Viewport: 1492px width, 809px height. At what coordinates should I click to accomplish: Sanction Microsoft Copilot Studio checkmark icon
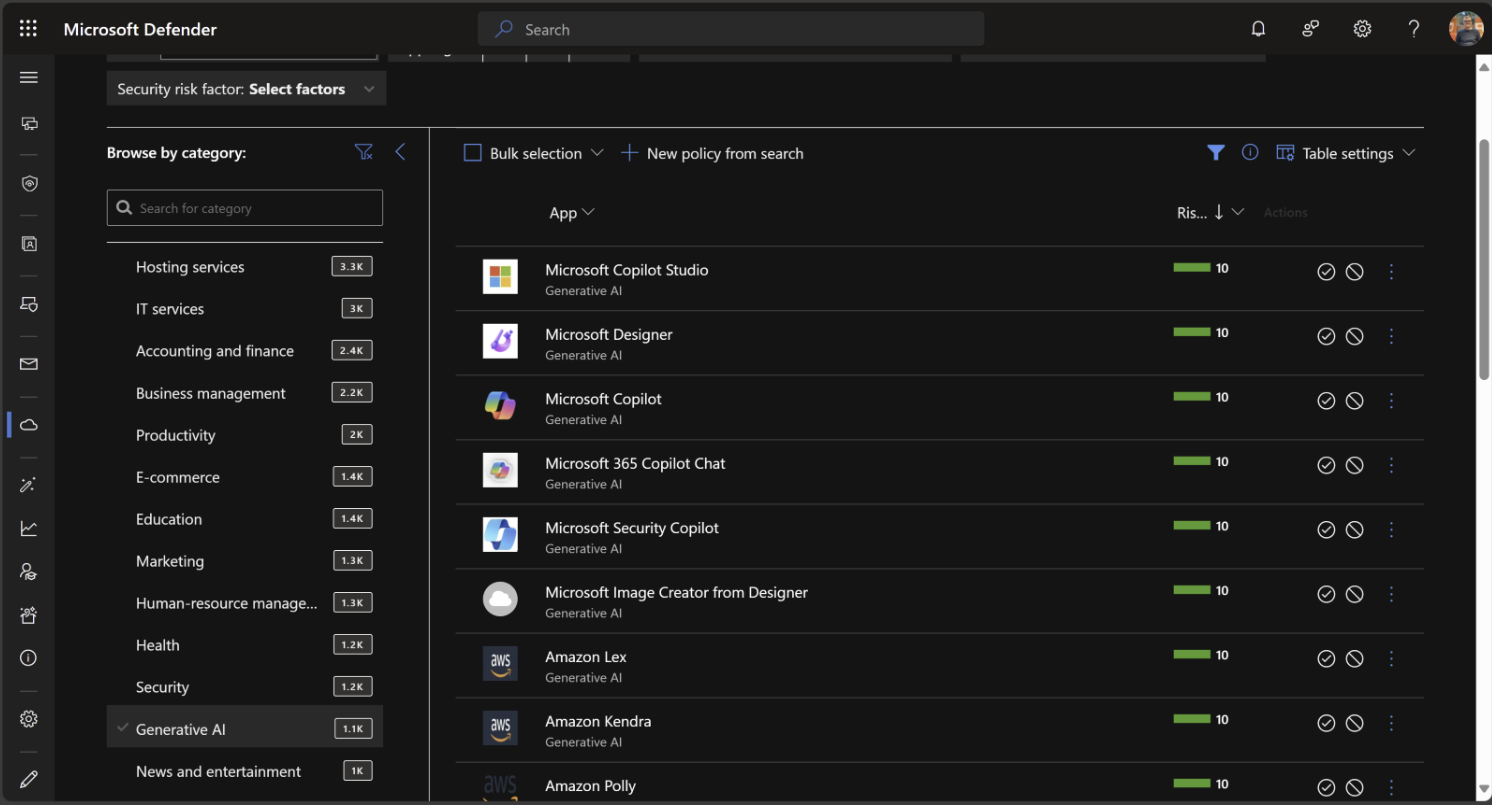pyautogui.click(x=1326, y=272)
